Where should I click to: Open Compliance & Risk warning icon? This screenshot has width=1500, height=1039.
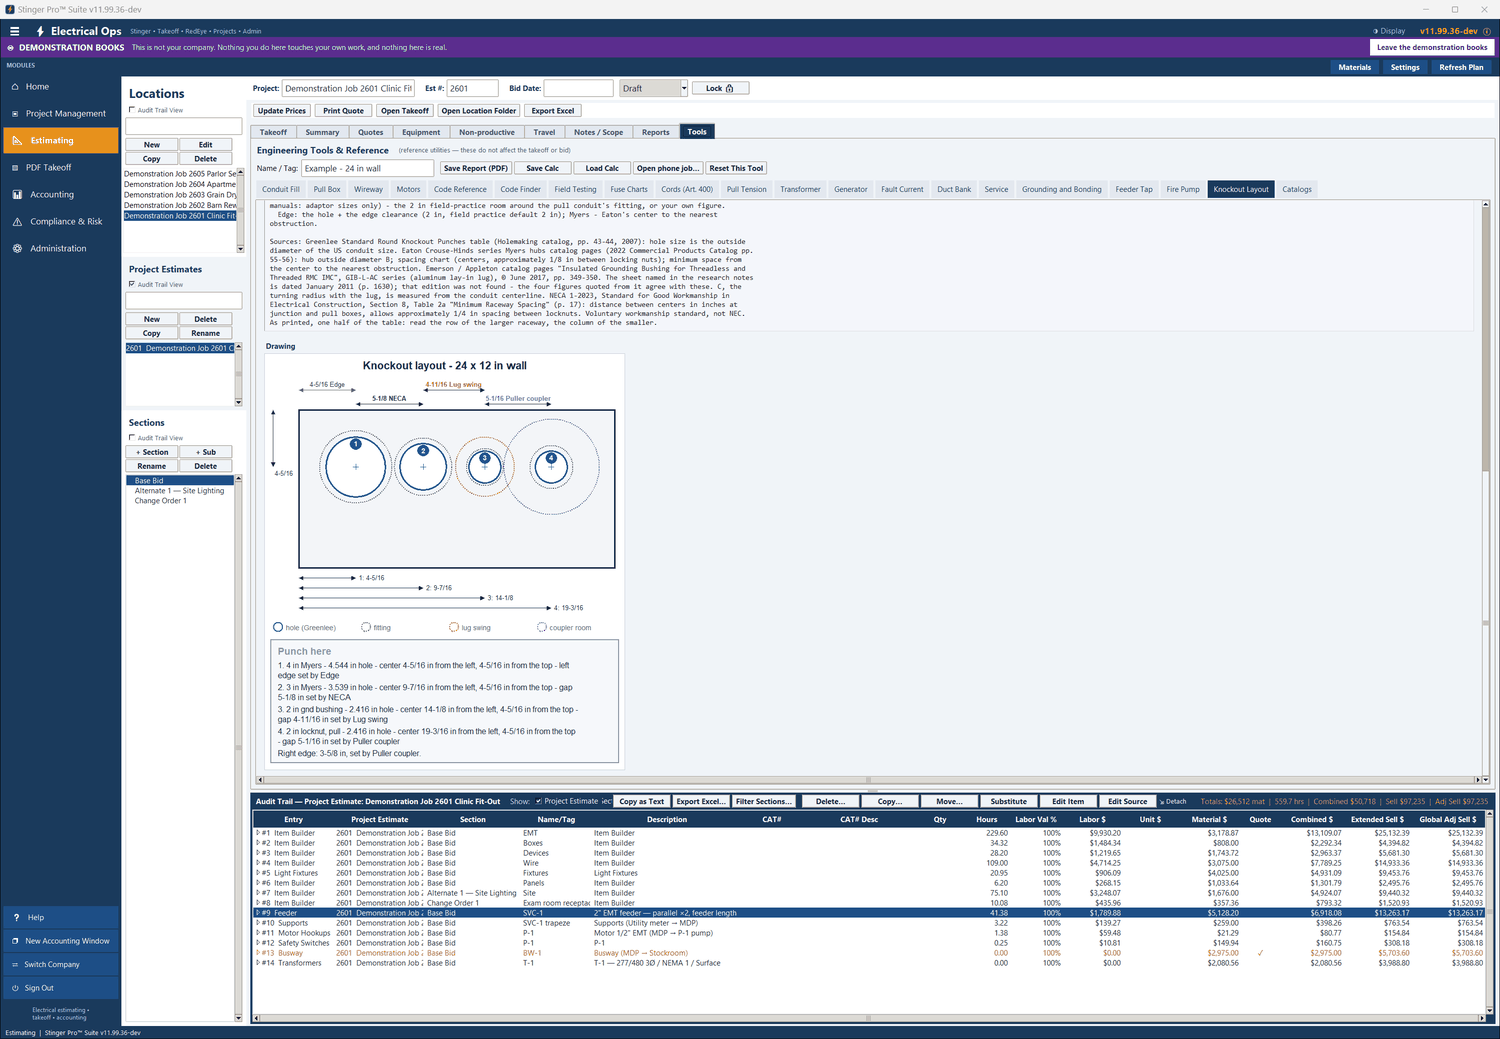pos(16,222)
